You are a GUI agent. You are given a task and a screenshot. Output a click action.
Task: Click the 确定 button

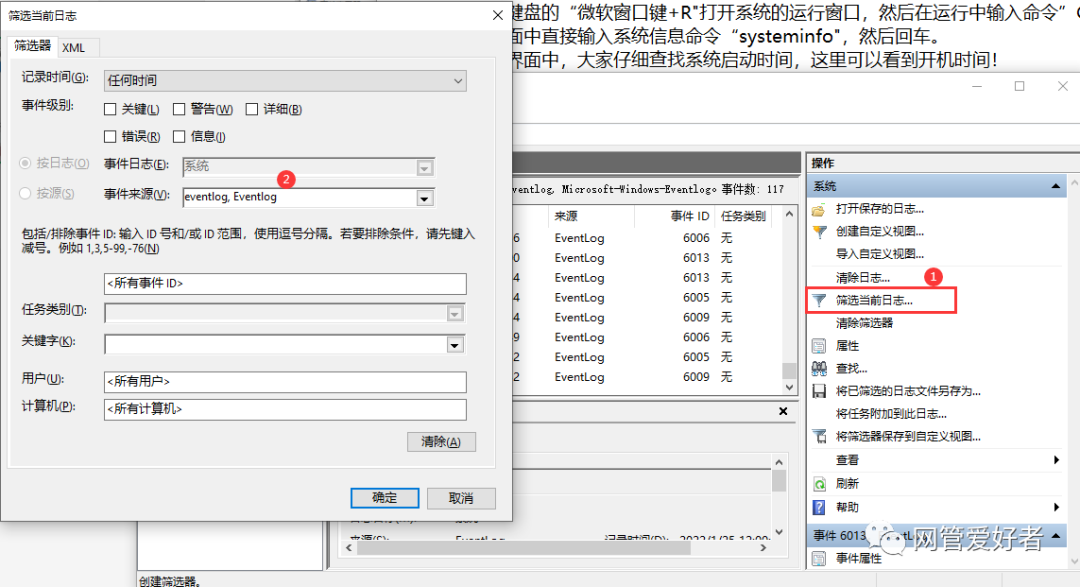(384, 498)
